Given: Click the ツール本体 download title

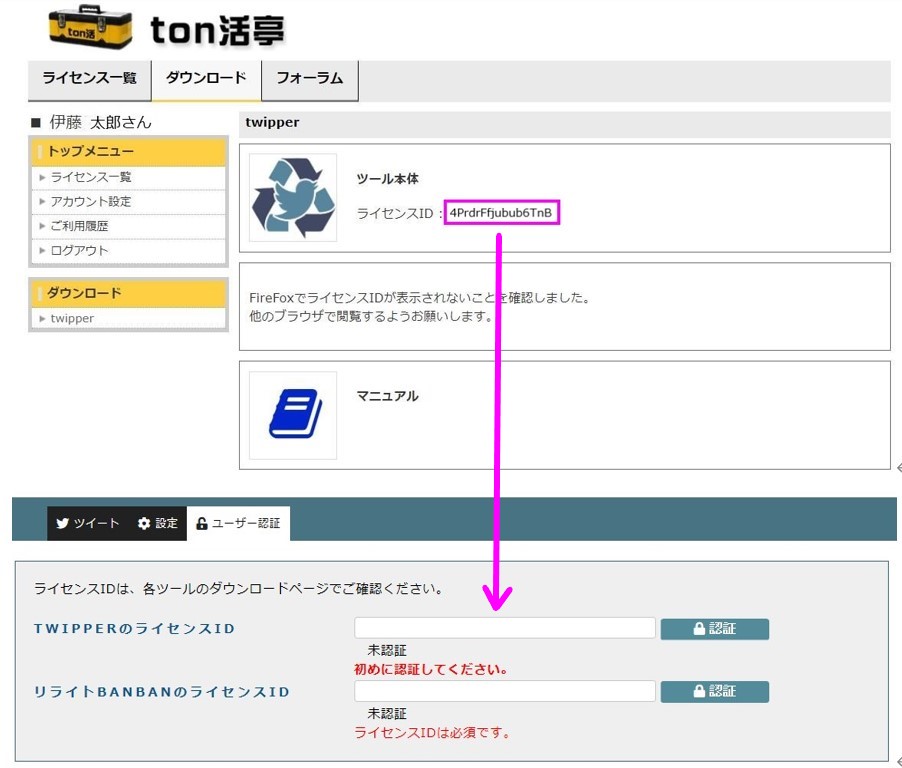Looking at the screenshot, I should click(388, 179).
